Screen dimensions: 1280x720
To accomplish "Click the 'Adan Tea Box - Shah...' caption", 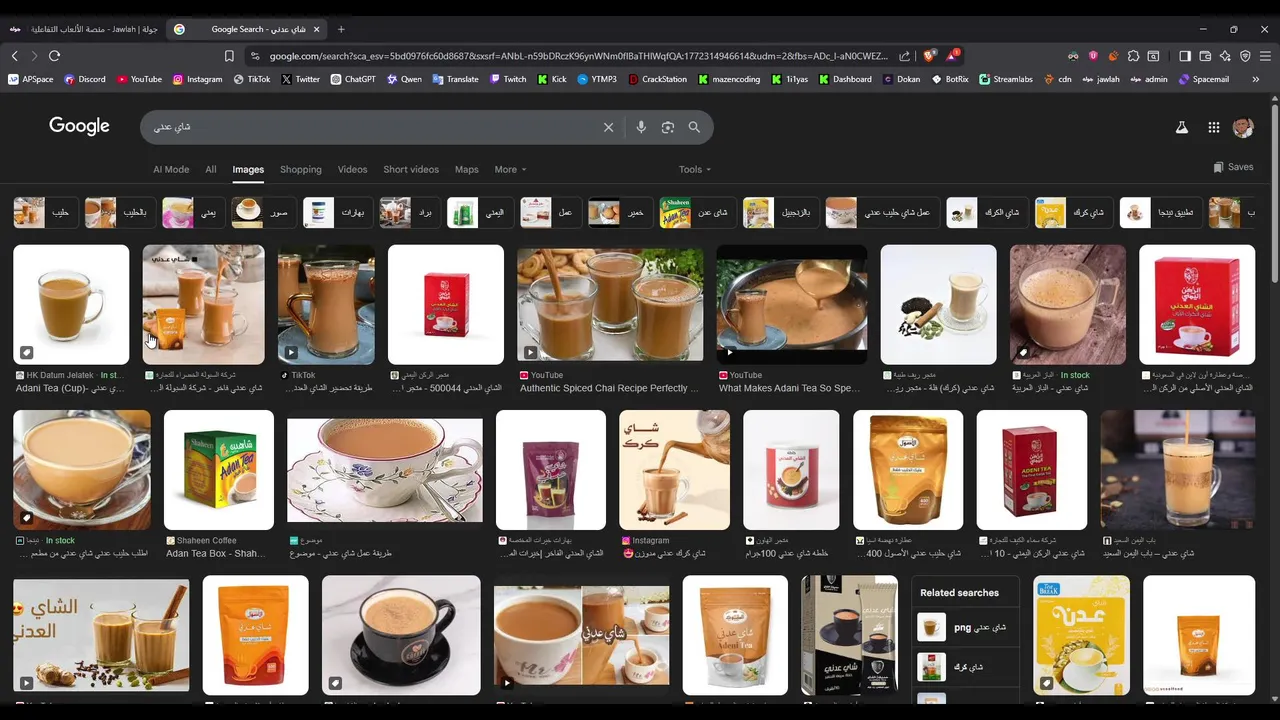I will (215, 553).
